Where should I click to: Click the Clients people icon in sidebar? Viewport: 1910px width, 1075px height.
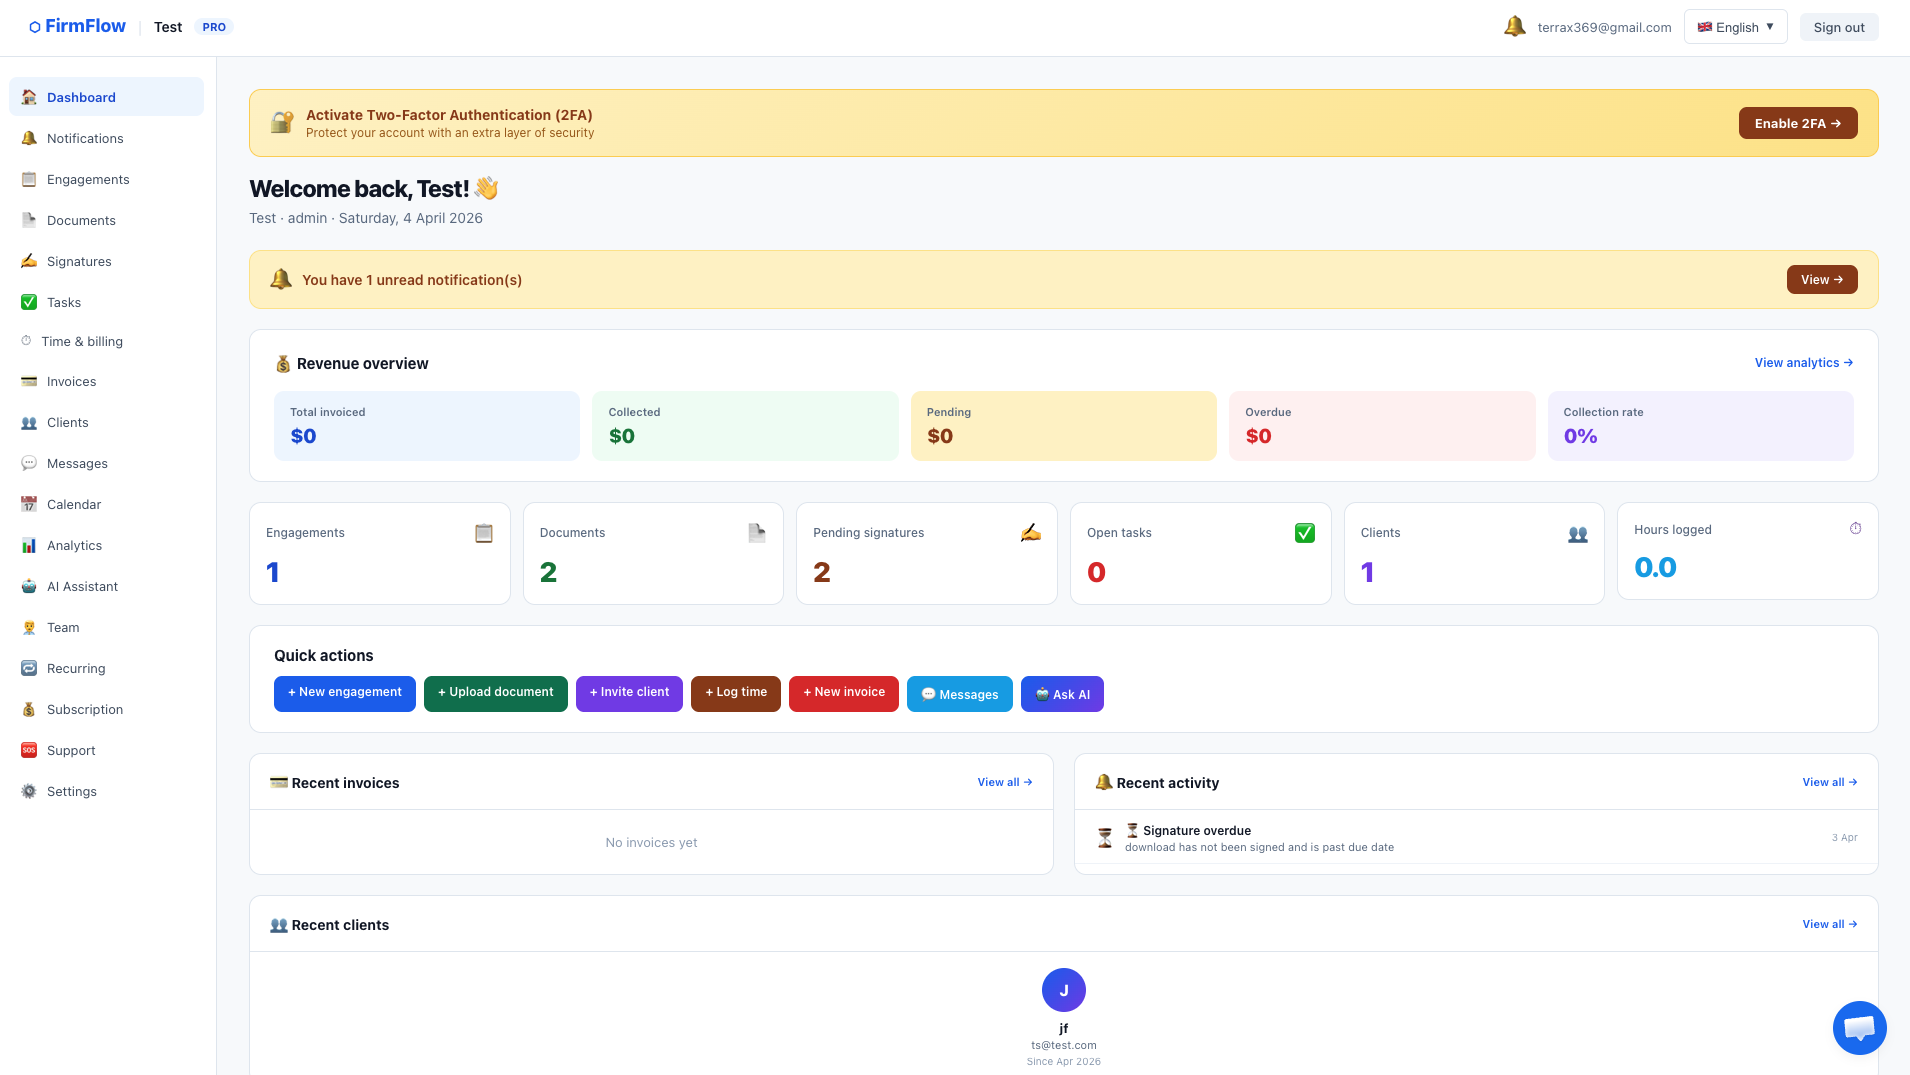pyautogui.click(x=29, y=422)
